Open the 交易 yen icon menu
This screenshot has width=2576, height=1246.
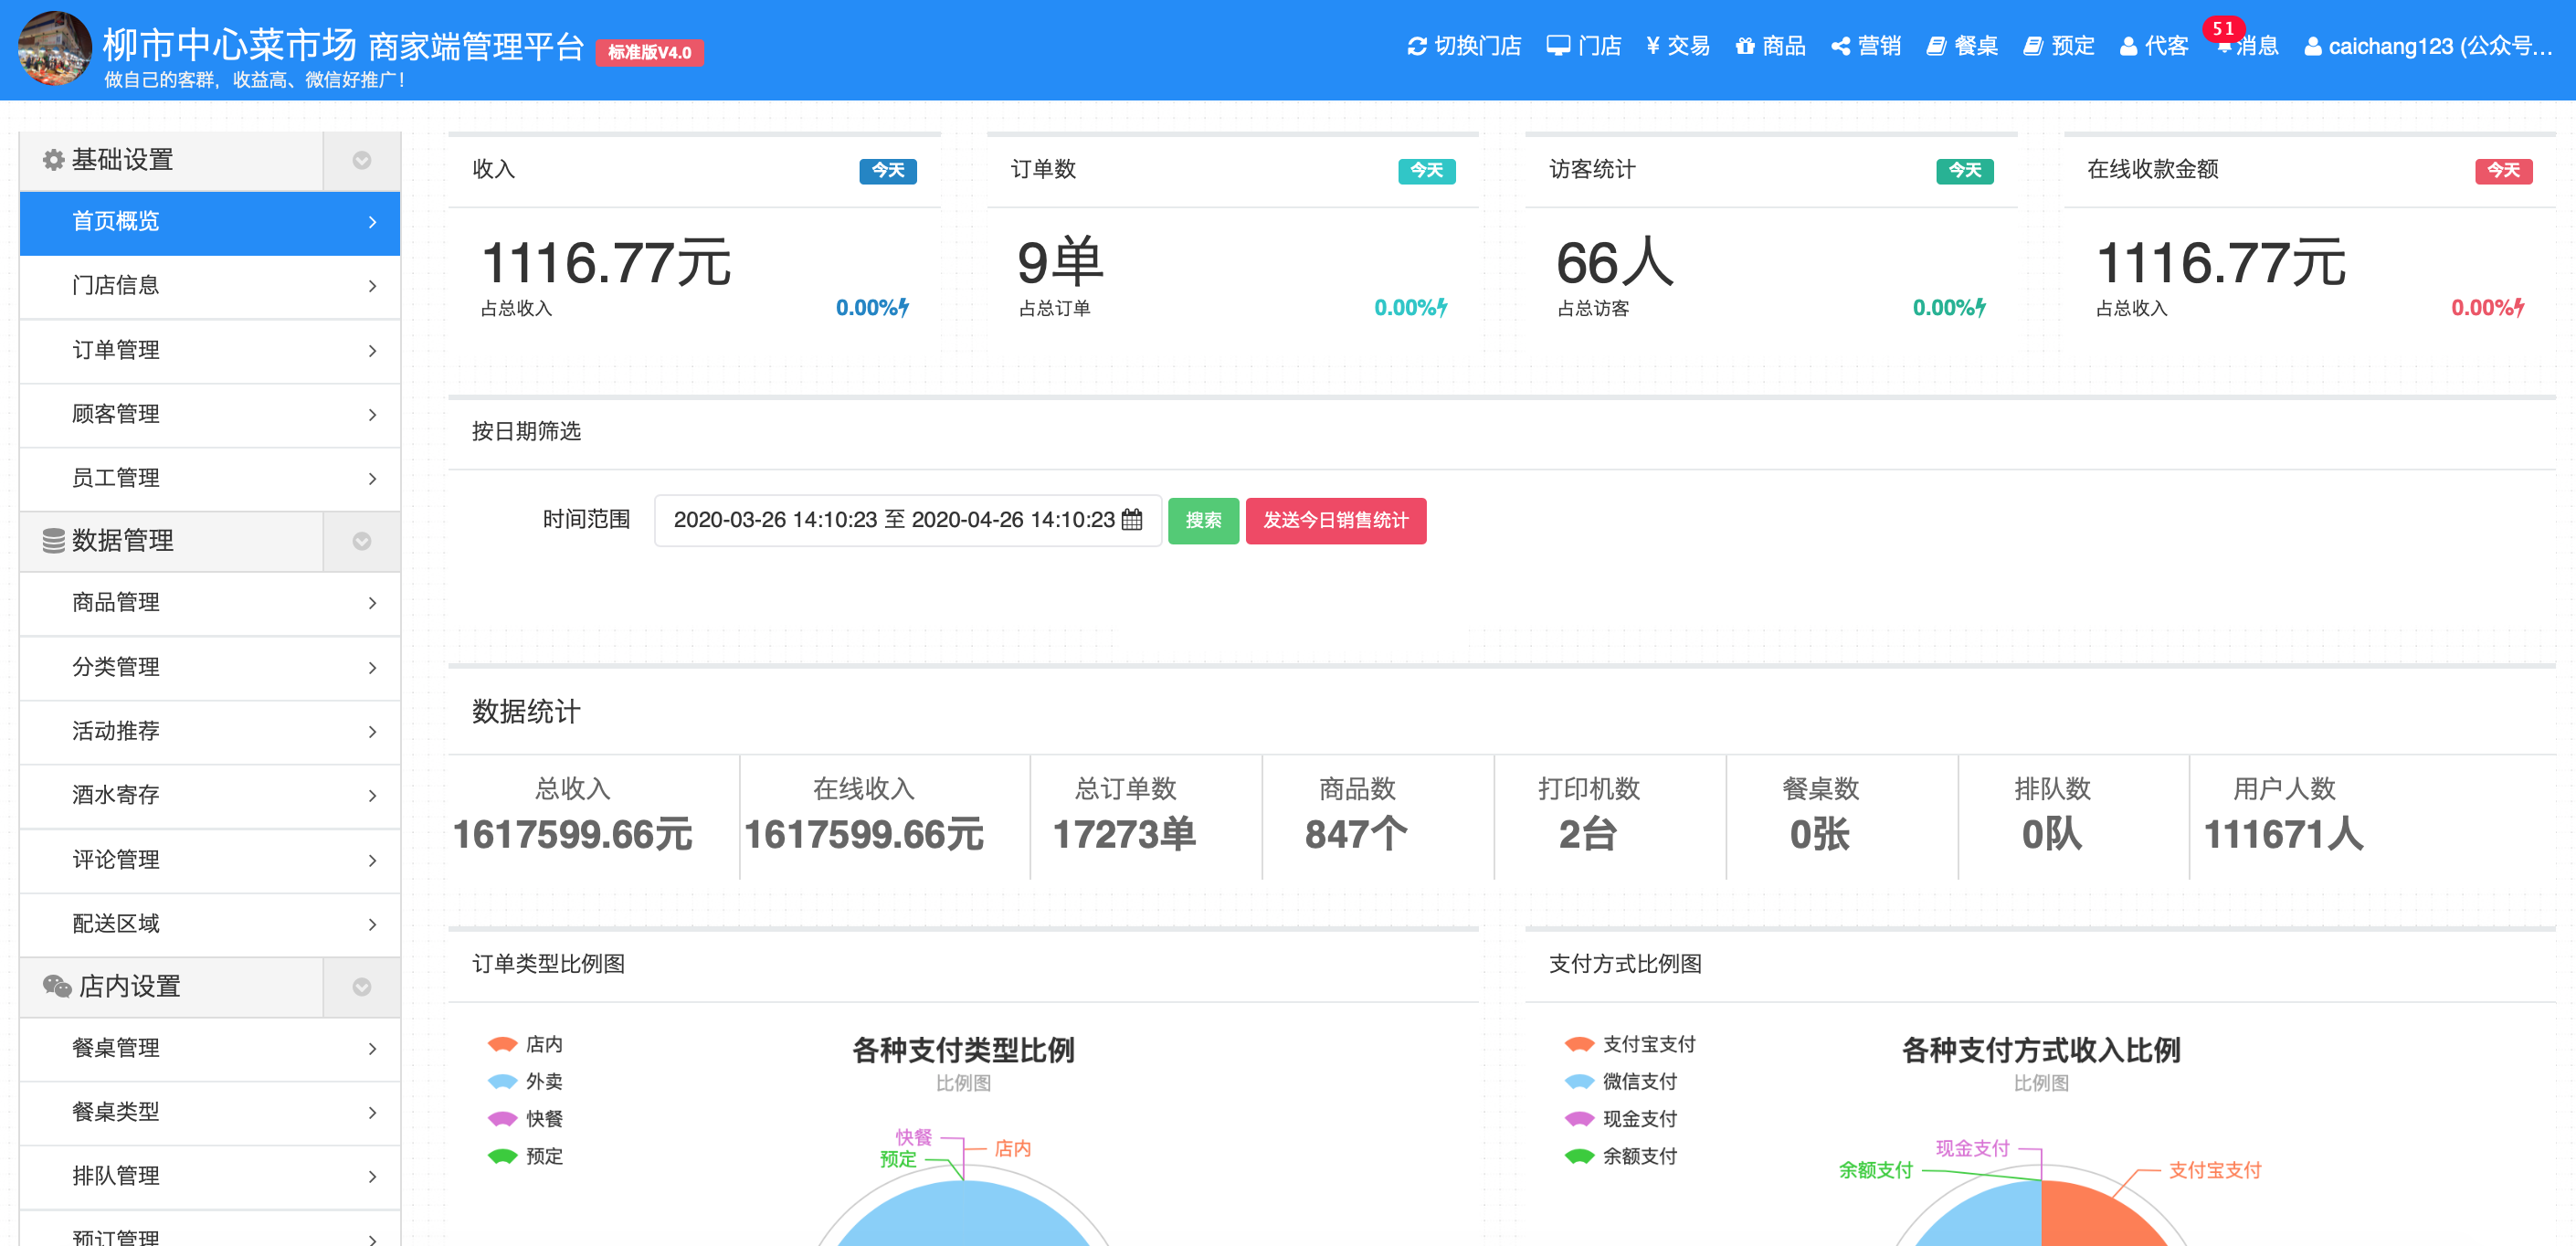coord(1652,46)
